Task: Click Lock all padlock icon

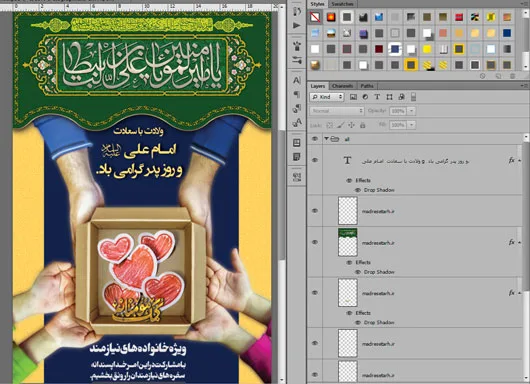Action: pos(363,125)
